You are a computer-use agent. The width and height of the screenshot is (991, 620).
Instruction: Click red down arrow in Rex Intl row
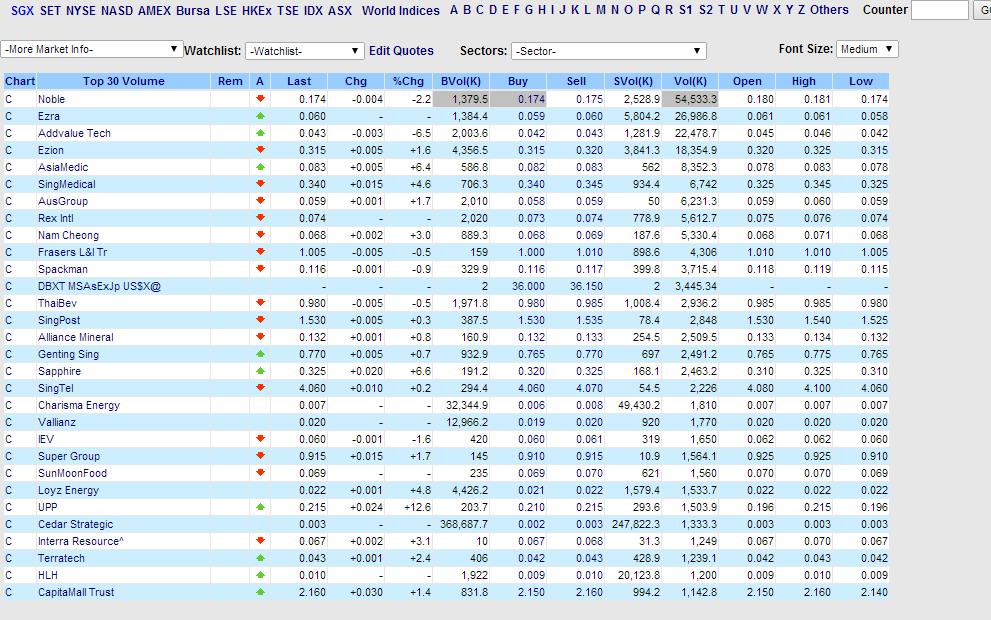[x=260, y=217]
